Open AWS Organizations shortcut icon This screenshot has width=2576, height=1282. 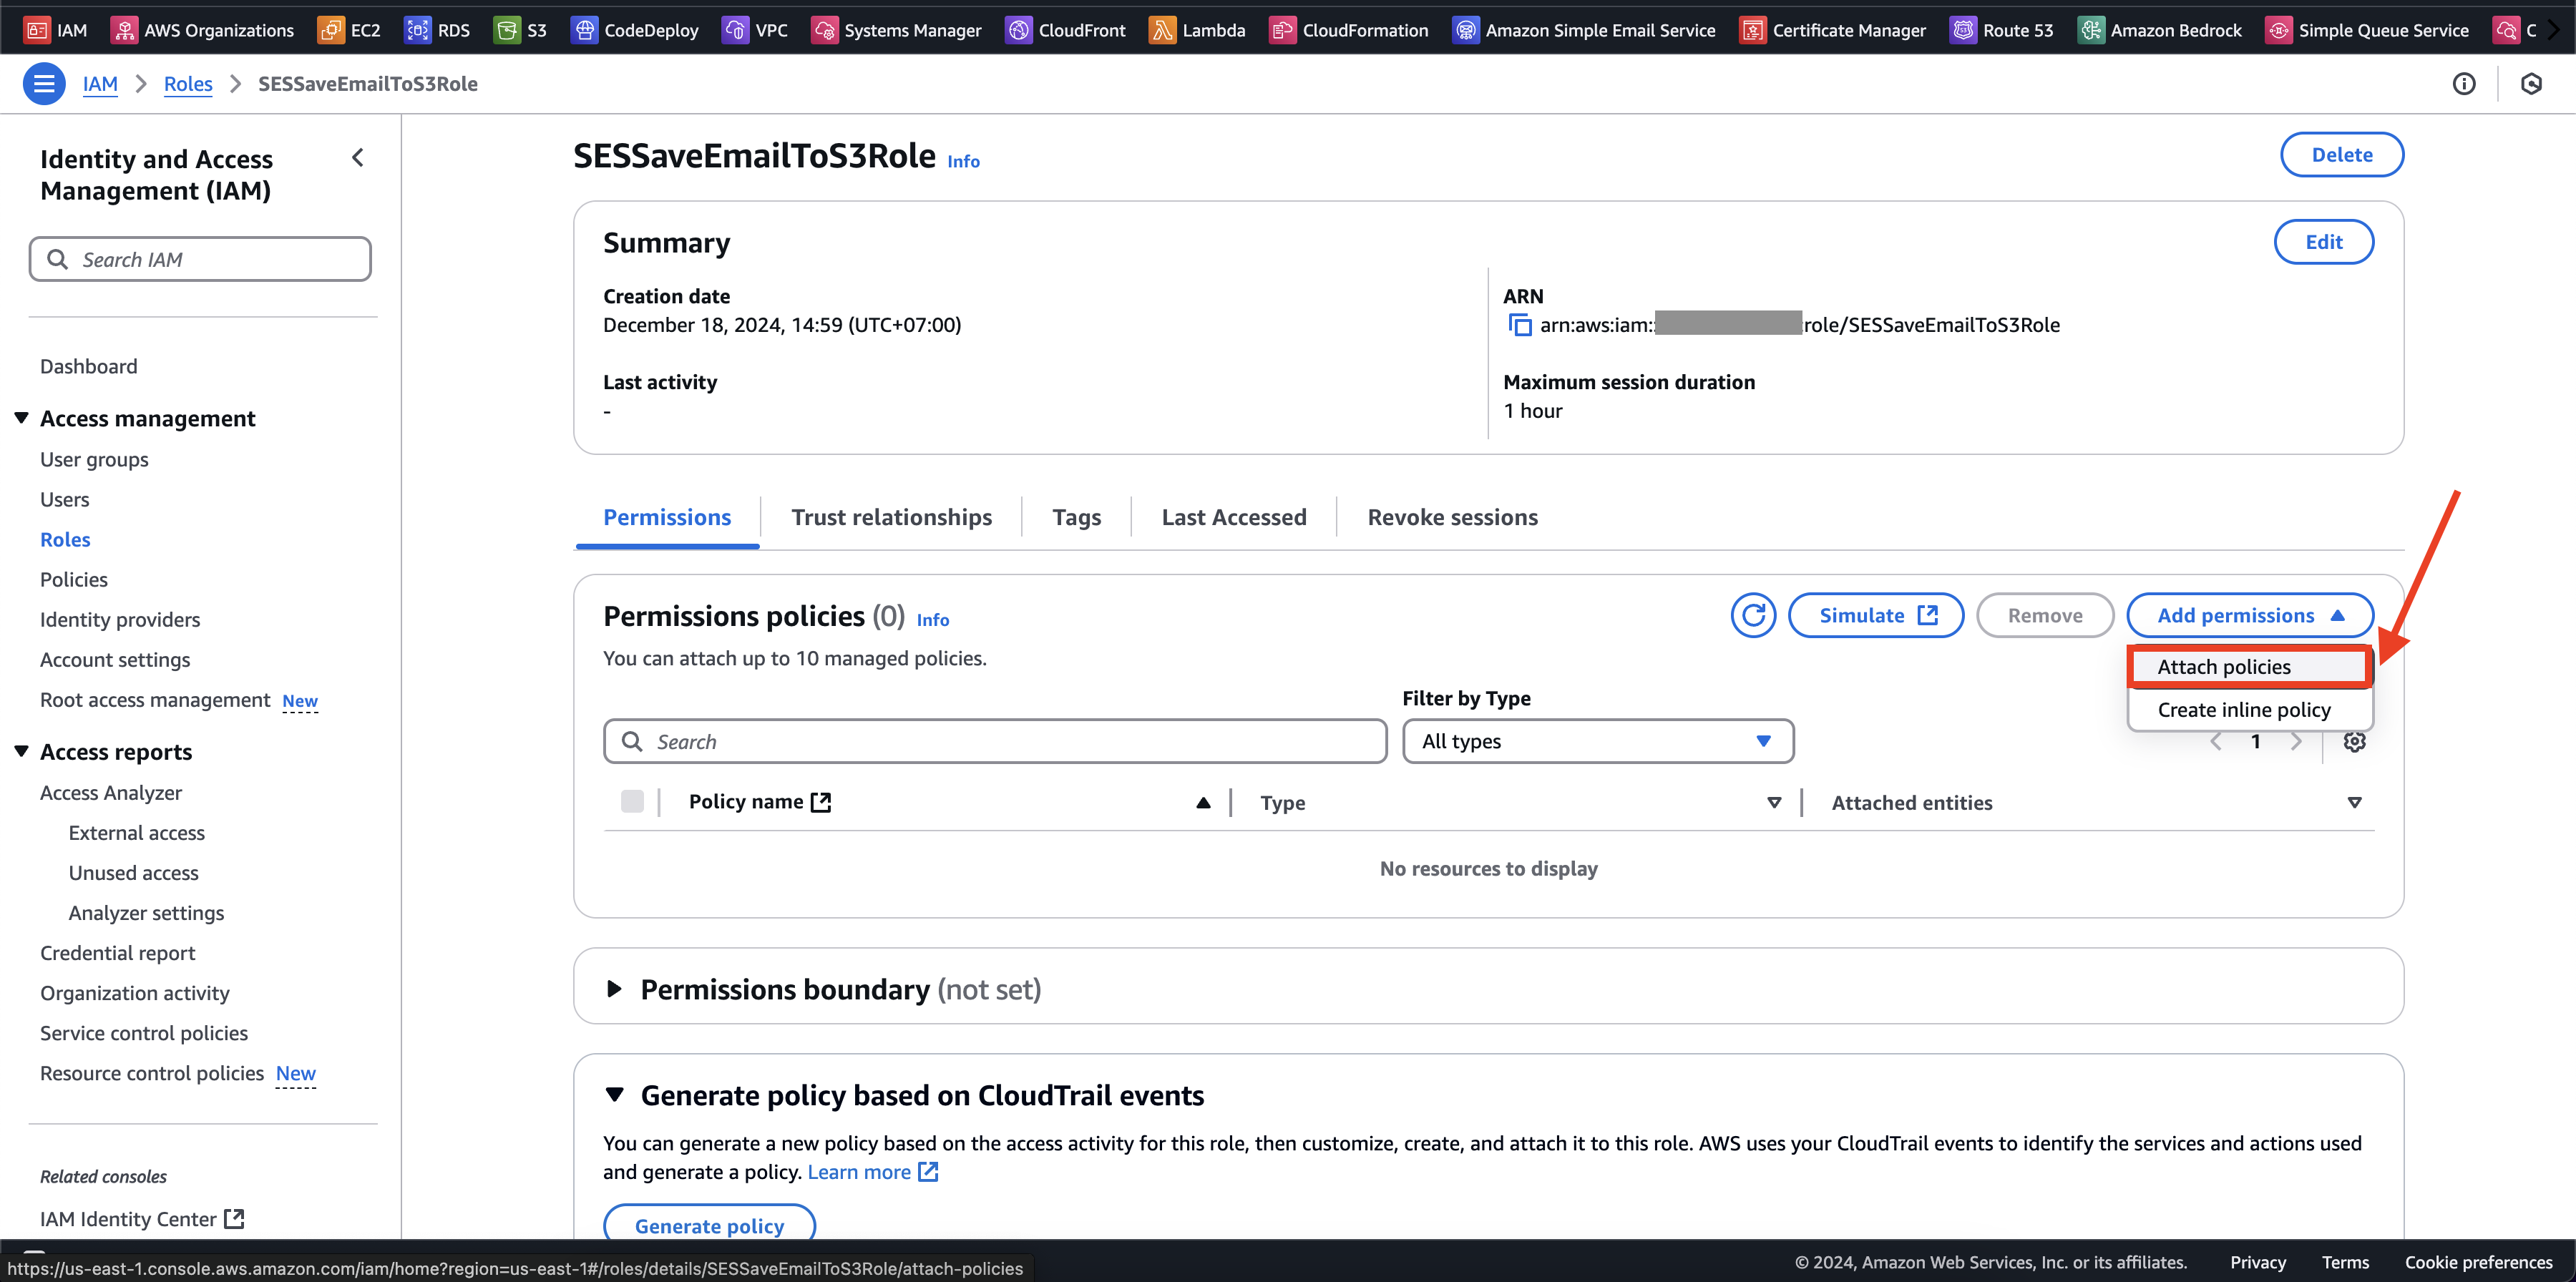point(124,30)
